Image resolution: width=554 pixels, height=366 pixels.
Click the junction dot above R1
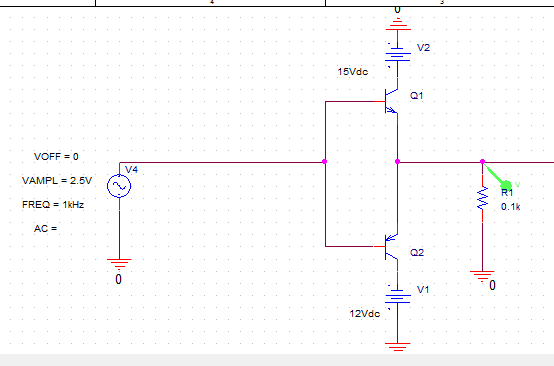click(x=483, y=162)
